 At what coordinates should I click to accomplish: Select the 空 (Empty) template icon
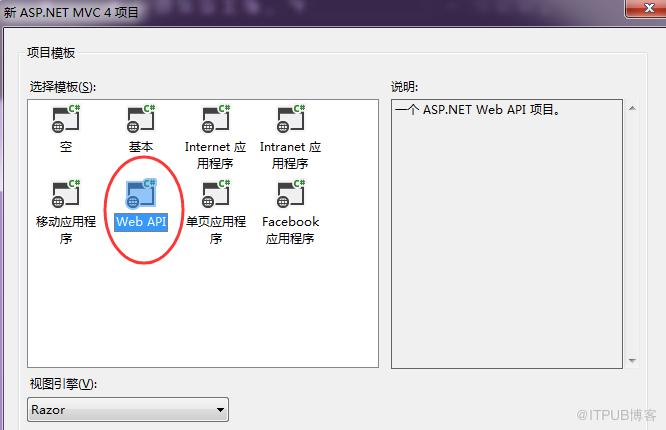66,119
